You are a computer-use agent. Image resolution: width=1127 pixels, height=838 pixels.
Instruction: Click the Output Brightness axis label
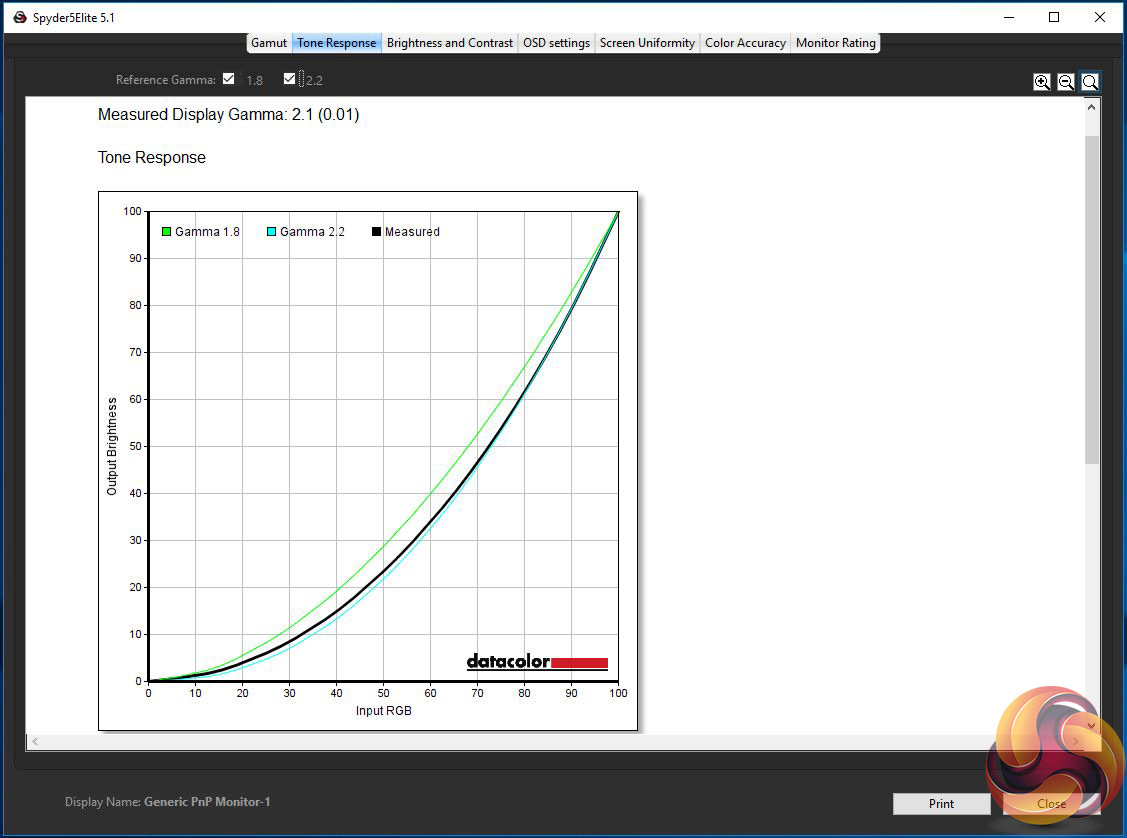point(111,446)
